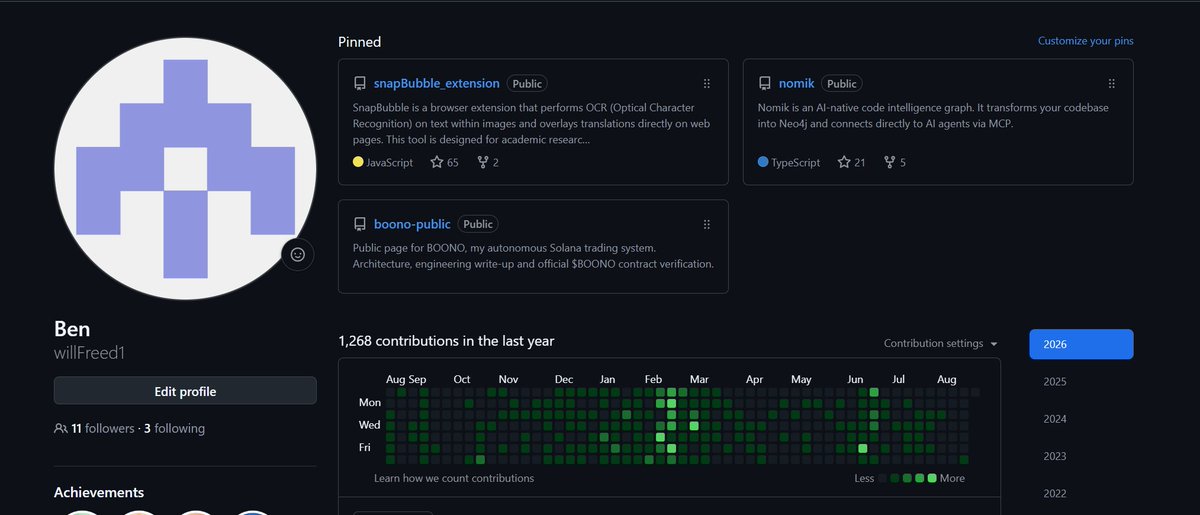Image resolution: width=1200 pixels, height=515 pixels.
Task: Click the Fri row label in the graph
Action: (x=365, y=448)
